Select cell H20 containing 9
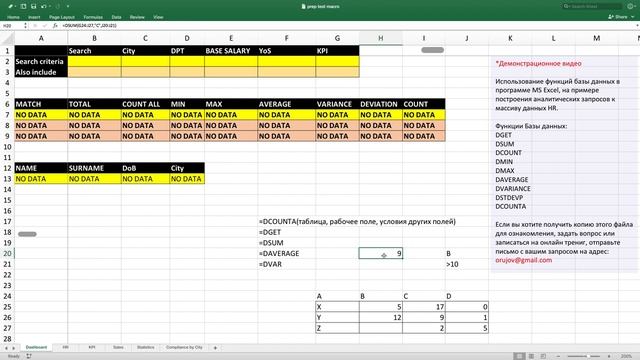640x360 pixels. [381, 253]
